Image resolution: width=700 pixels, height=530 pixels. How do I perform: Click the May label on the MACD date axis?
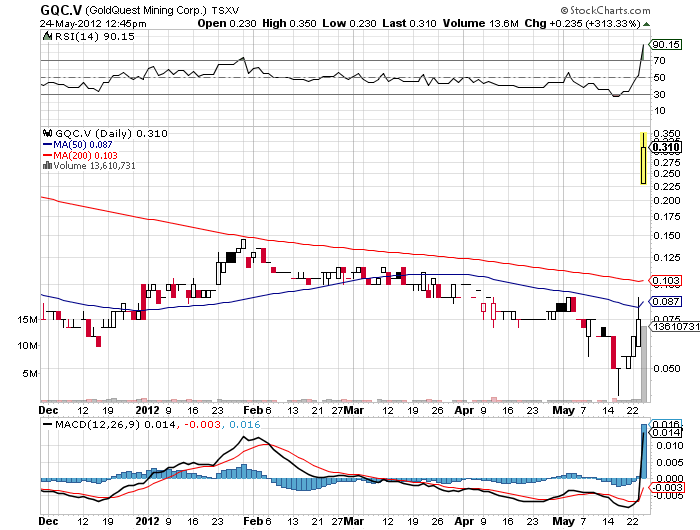pos(563,521)
